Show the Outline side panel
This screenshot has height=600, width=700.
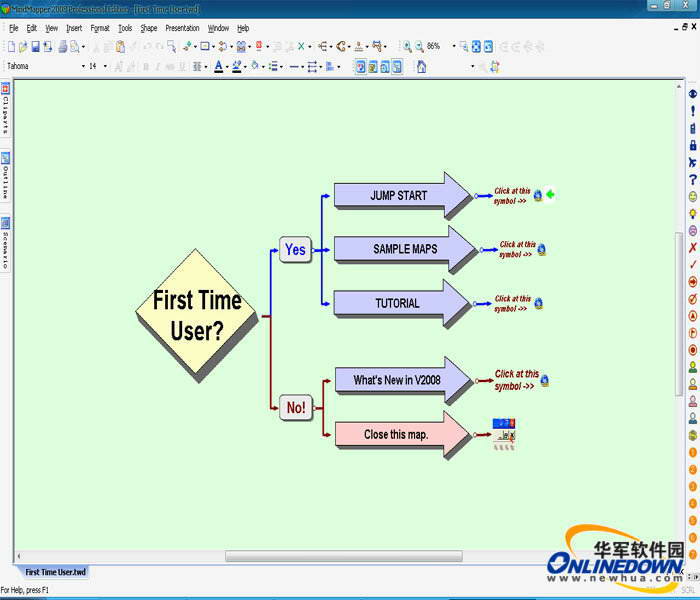tap(6, 175)
